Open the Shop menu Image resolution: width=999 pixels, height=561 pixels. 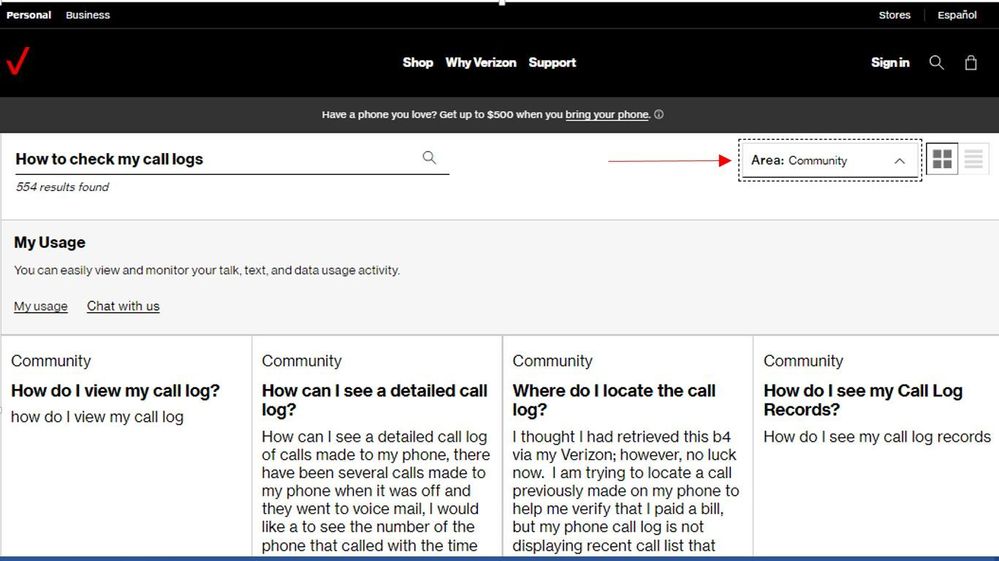tap(417, 62)
